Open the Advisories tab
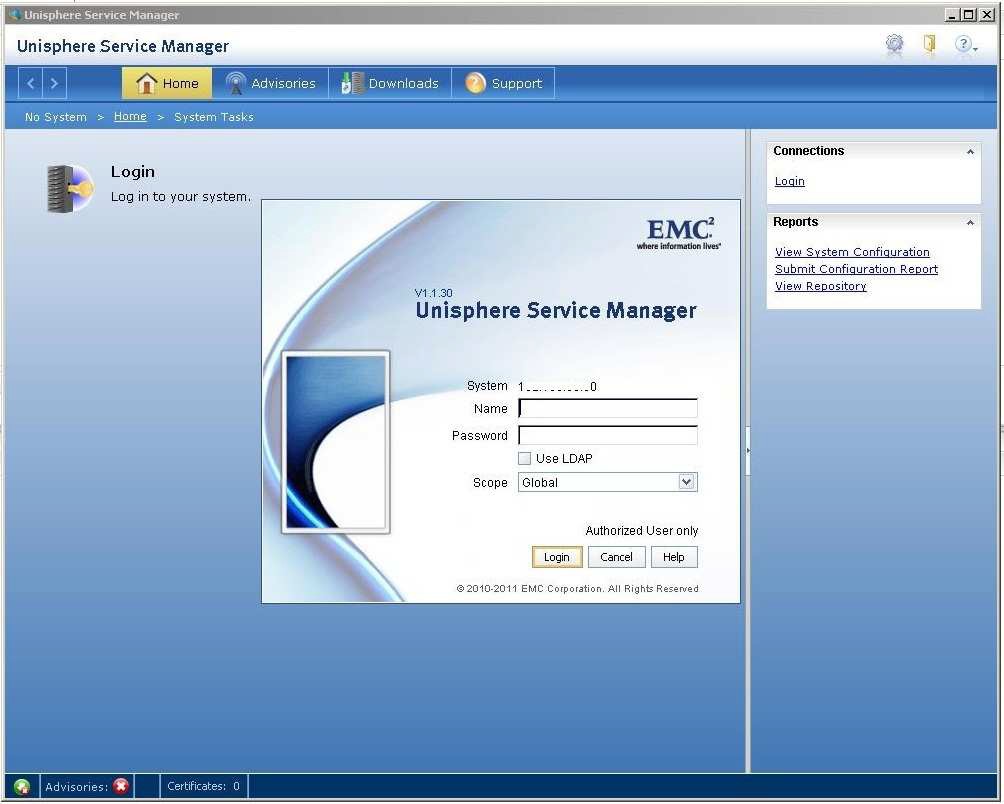This screenshot has height=804, width=1004. click(270, 83)
